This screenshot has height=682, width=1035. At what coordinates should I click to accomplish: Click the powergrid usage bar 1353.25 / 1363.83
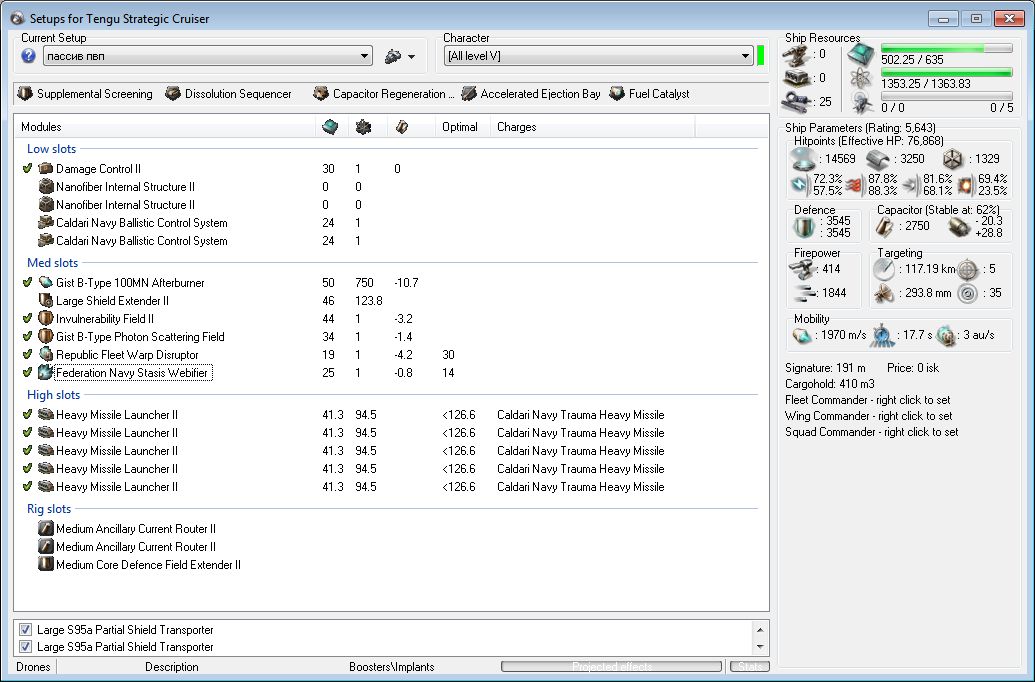pyautogui.click(x=946, y=73)
